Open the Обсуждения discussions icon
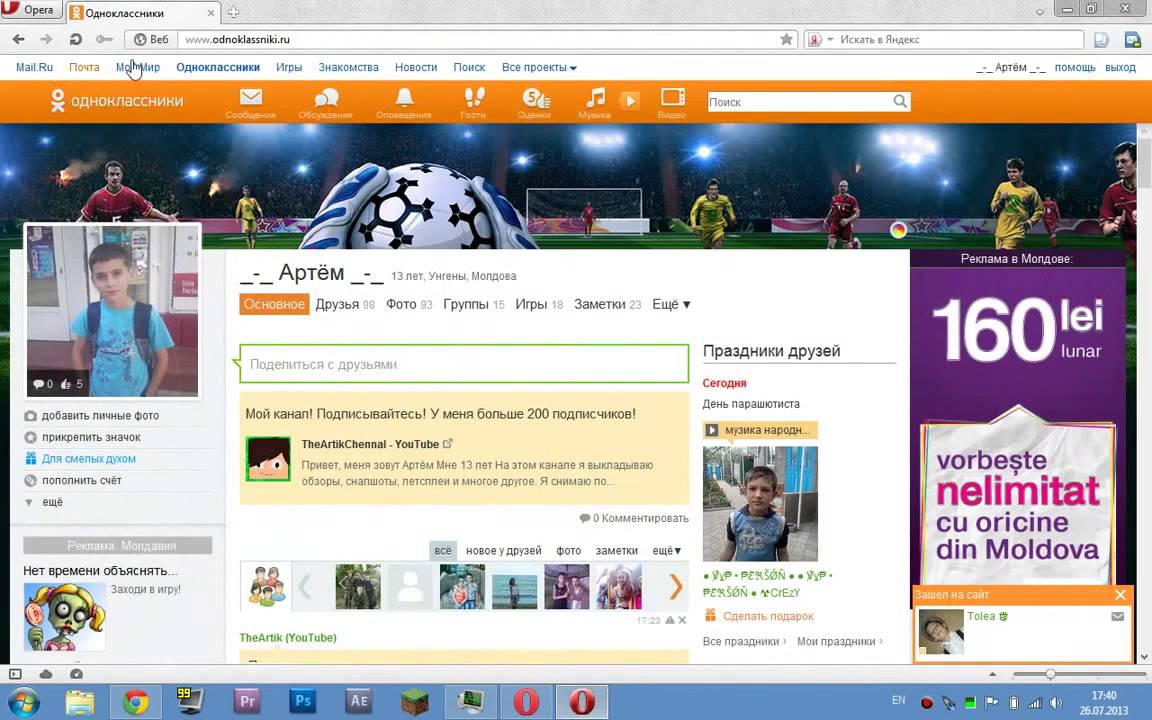1152x720 pixels. click(x=325, y=102)
